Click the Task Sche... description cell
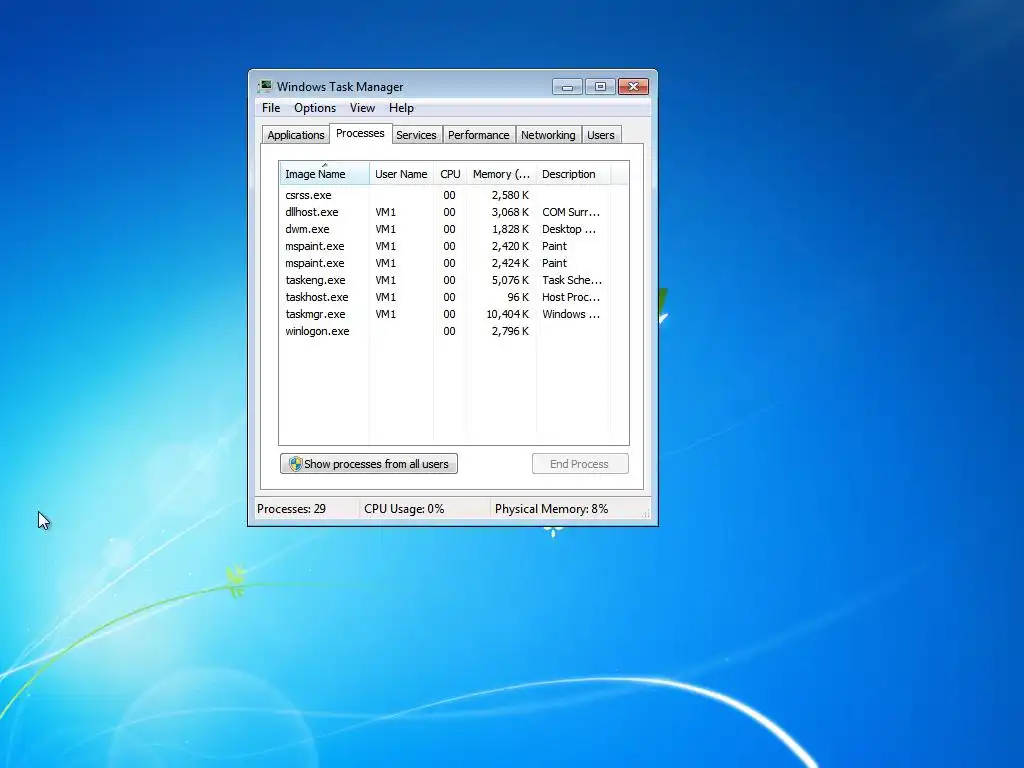Image resolution: width=1024 pixels, height=768 pixels. click(x=572, y=280)
